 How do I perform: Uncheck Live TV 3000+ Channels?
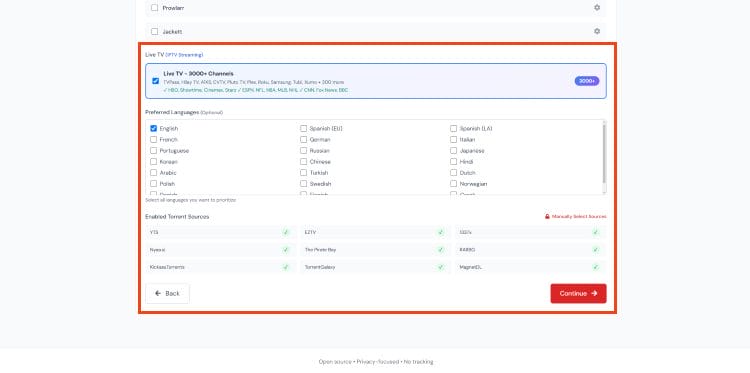[155, 81]
